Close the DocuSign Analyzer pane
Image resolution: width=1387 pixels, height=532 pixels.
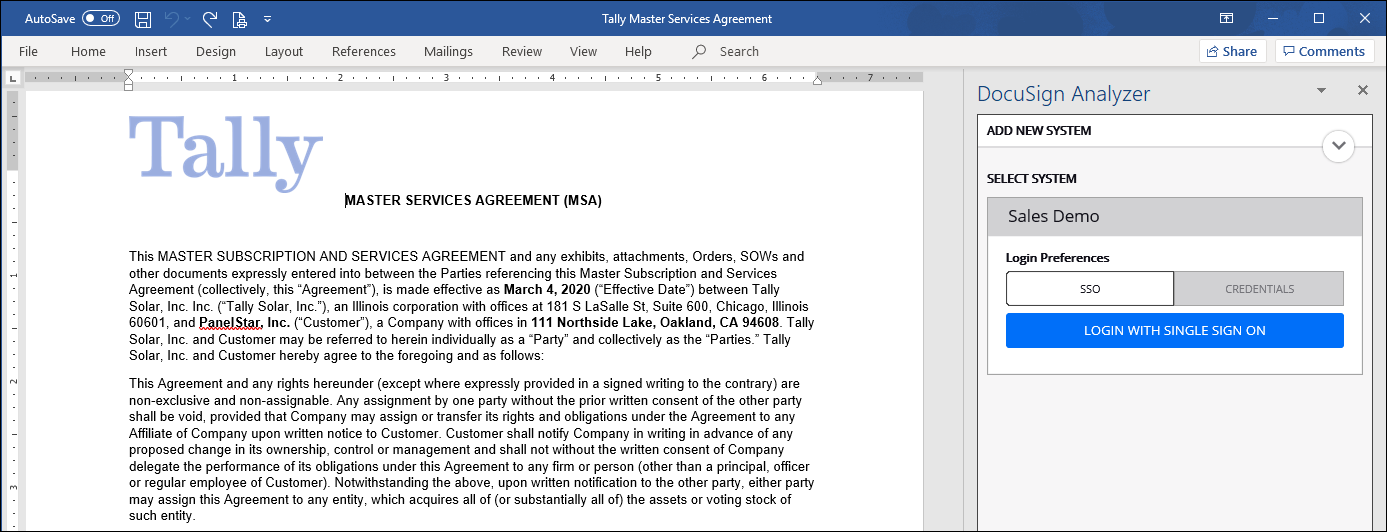tap(1362, 91)
